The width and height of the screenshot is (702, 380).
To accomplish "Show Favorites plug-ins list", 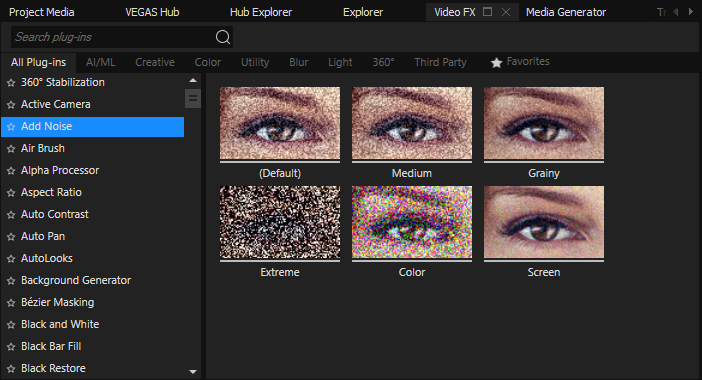I will [528, 61].
